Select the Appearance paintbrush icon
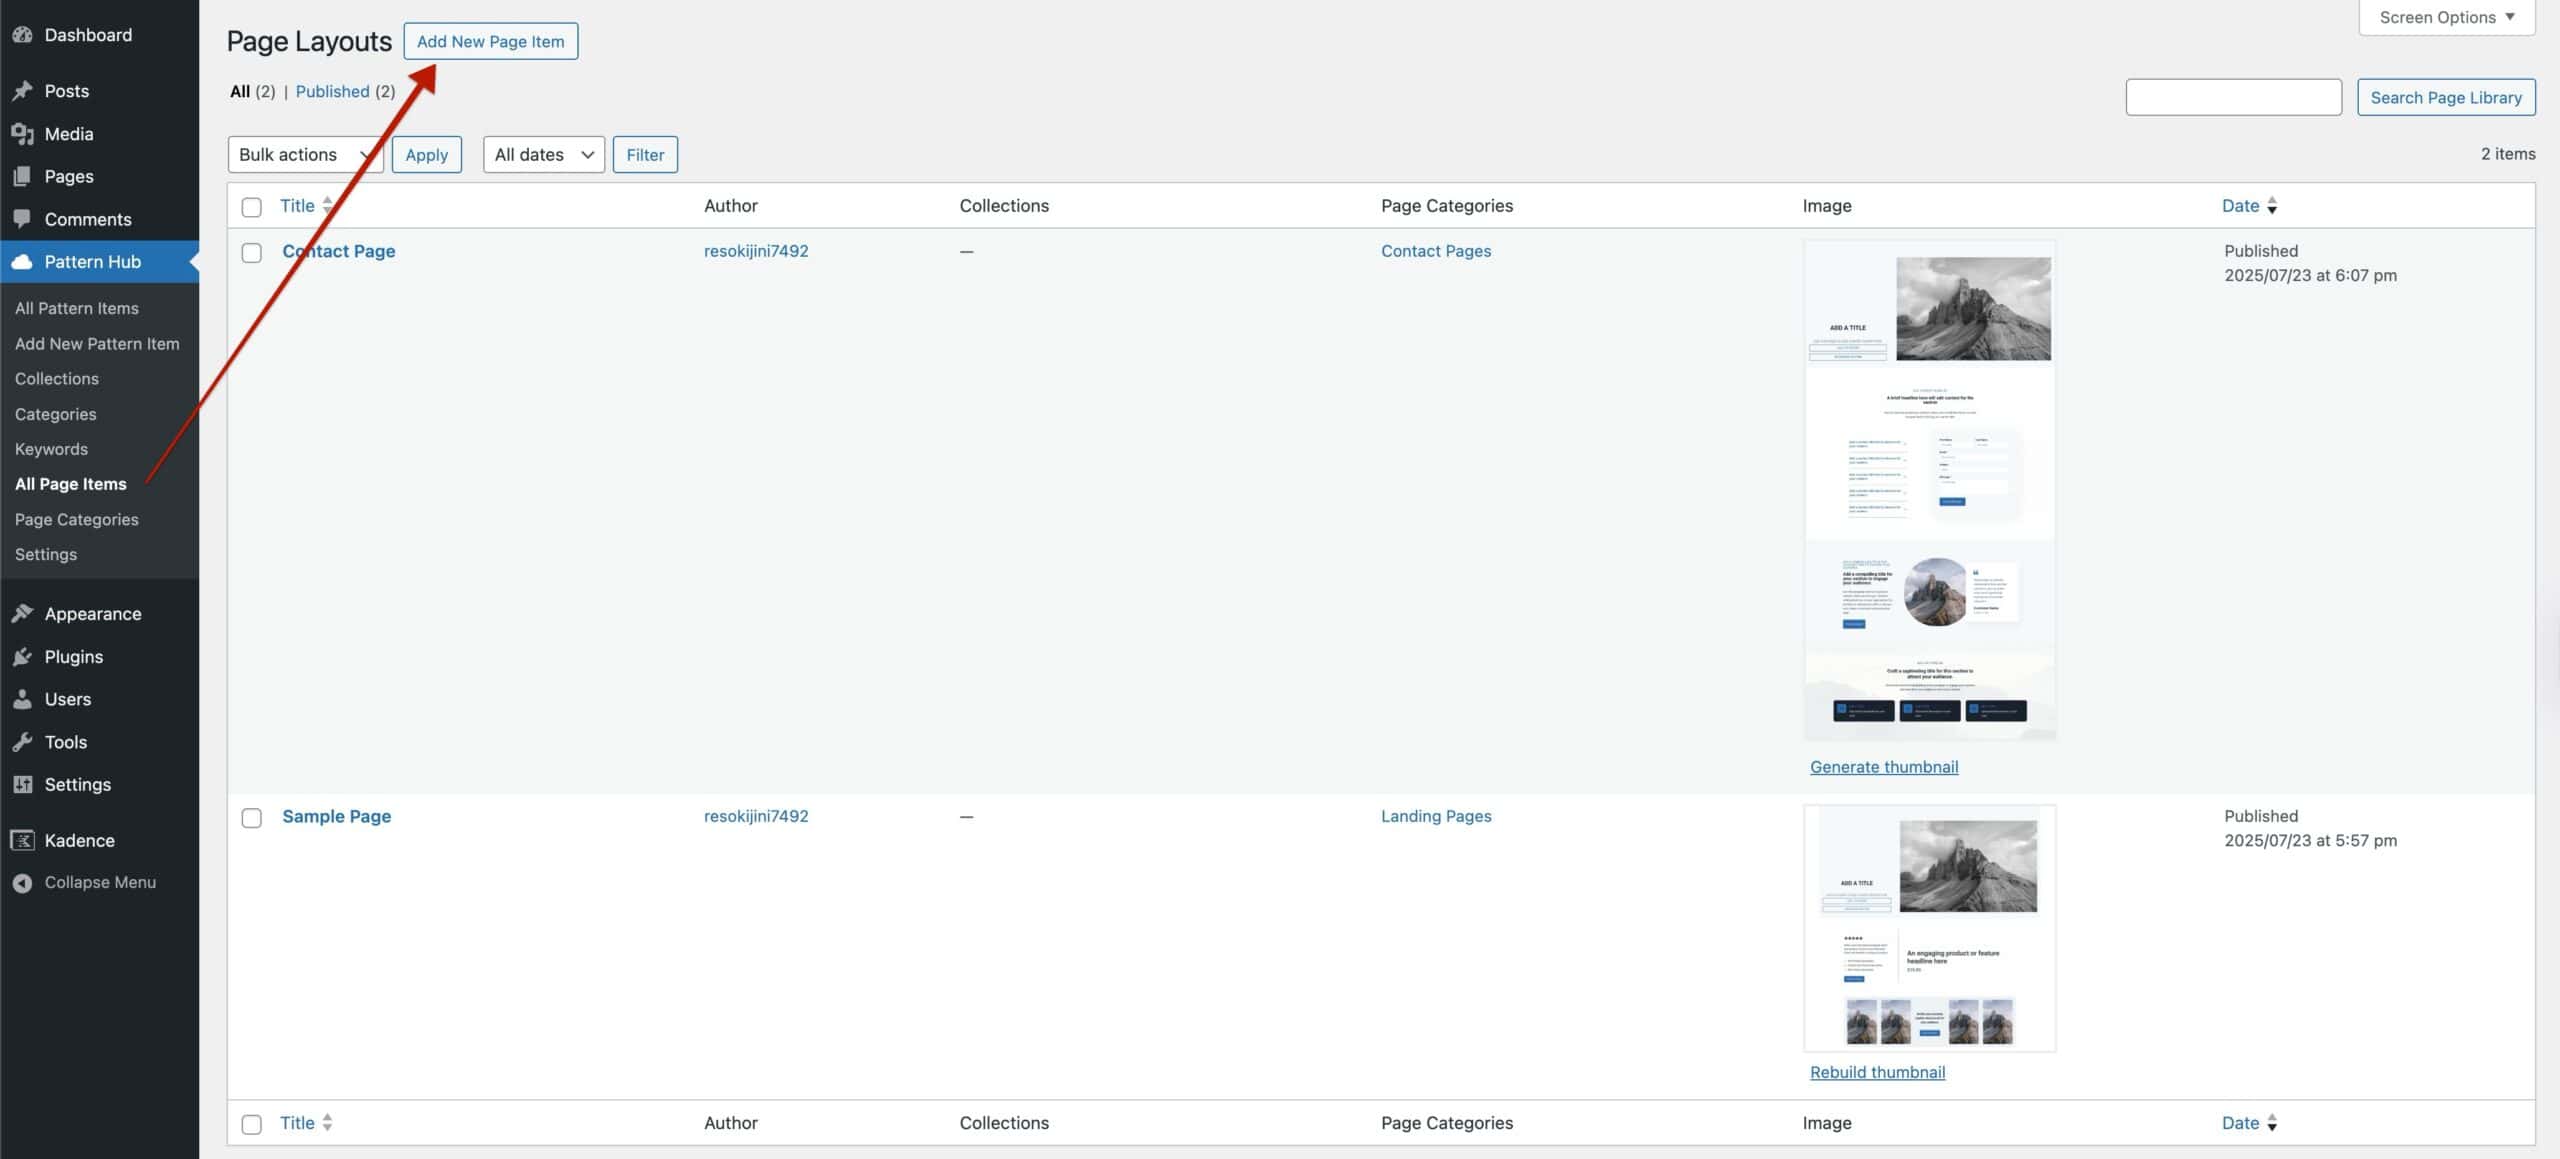The height and width of the screenshot is (1159, 2560). click(24, 613)
